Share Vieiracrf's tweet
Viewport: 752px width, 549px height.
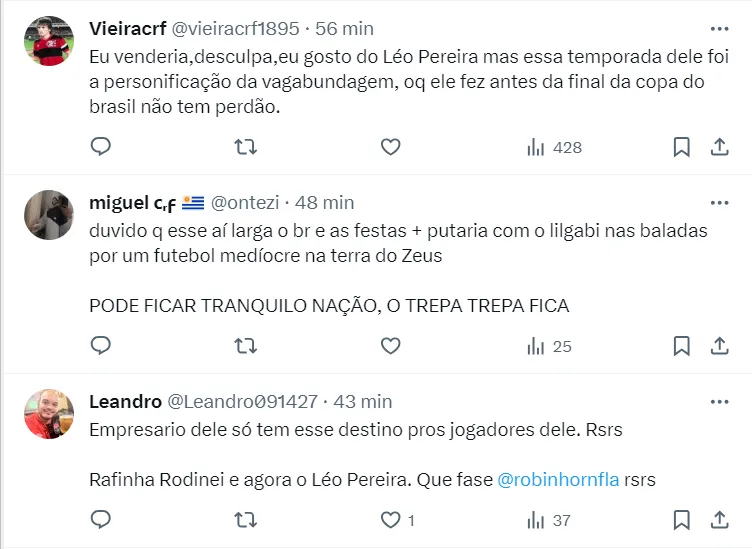719,147
